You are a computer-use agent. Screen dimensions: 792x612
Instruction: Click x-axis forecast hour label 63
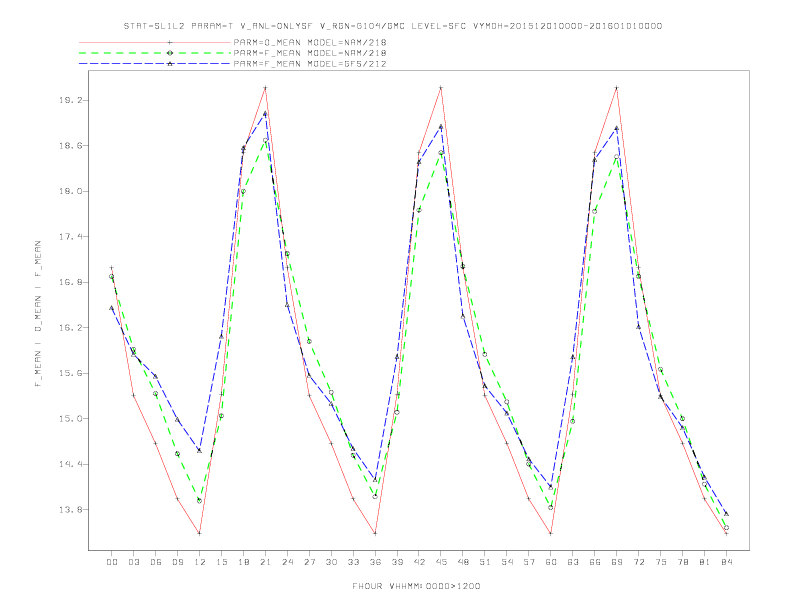573,562
